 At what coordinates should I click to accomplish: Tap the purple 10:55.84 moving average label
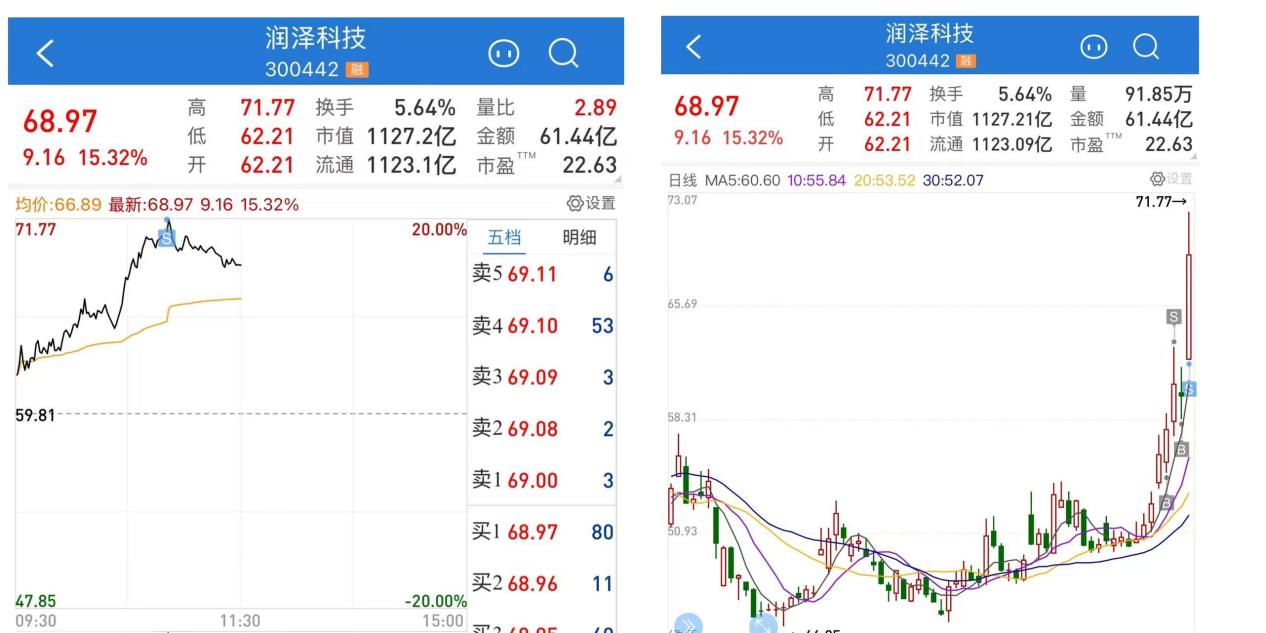[x=817, y=180]
